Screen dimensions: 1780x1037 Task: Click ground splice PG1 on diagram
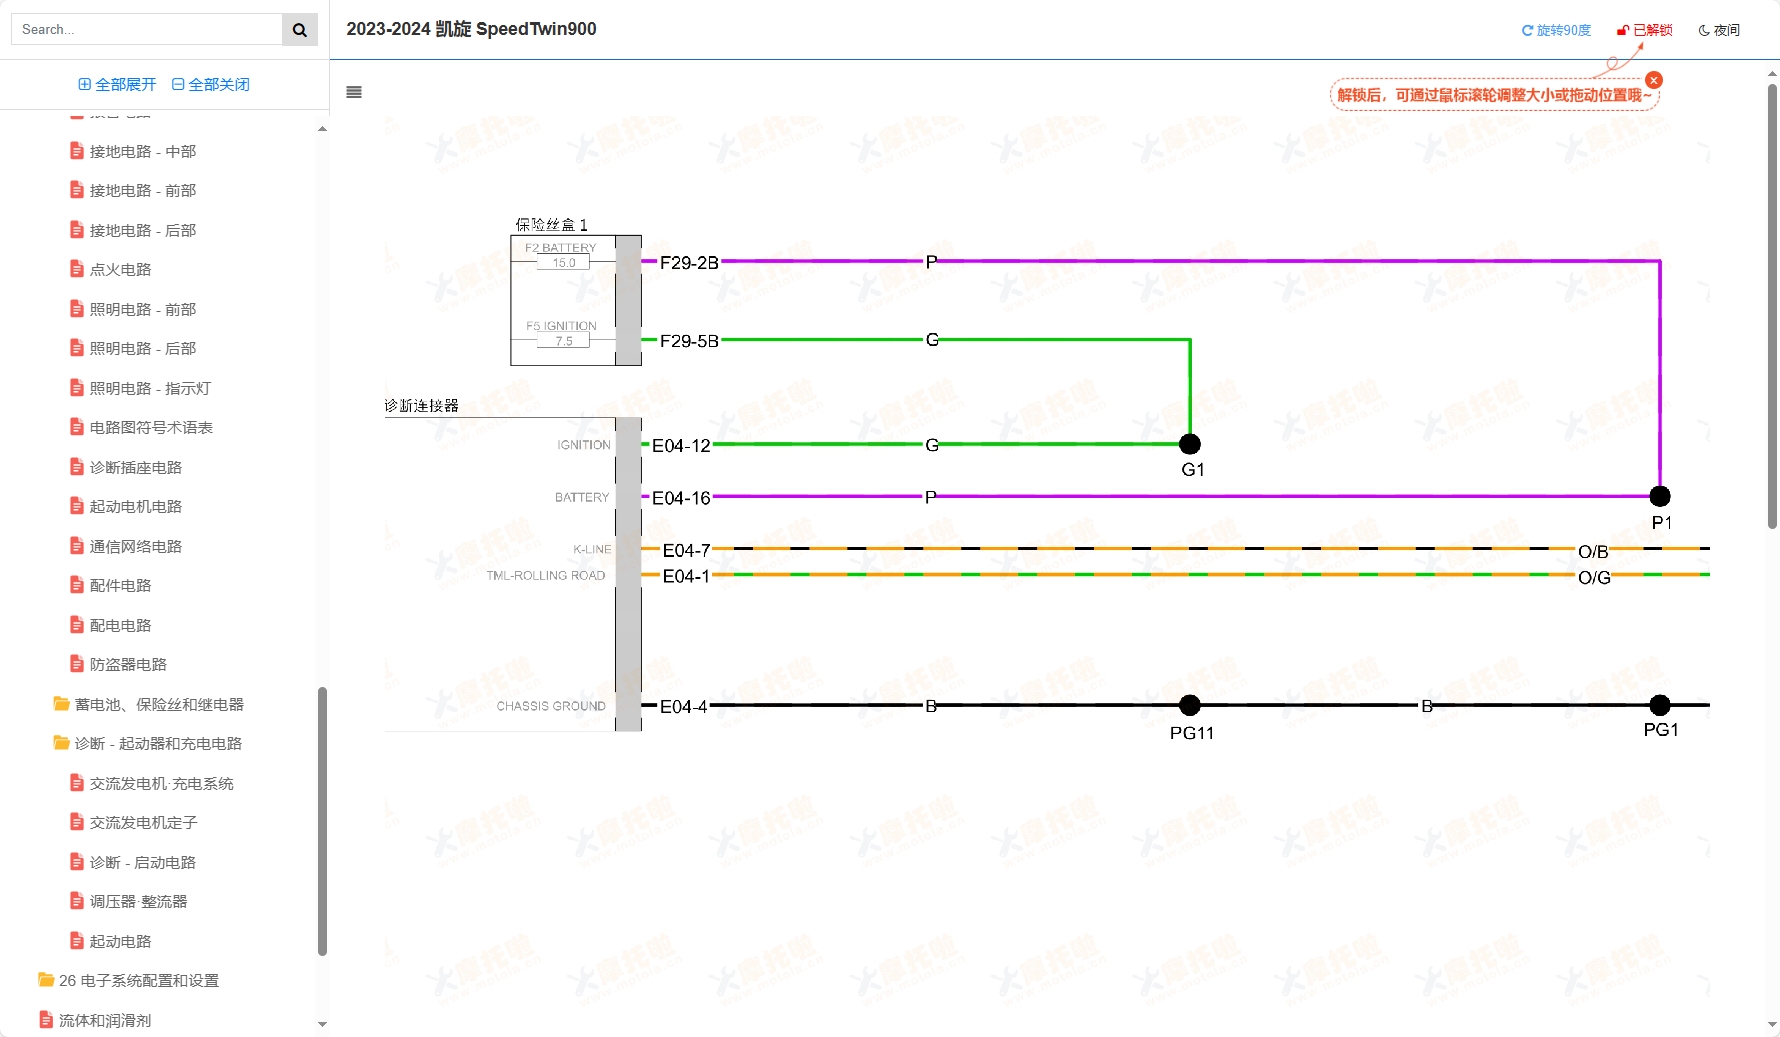pos(1660,705)
